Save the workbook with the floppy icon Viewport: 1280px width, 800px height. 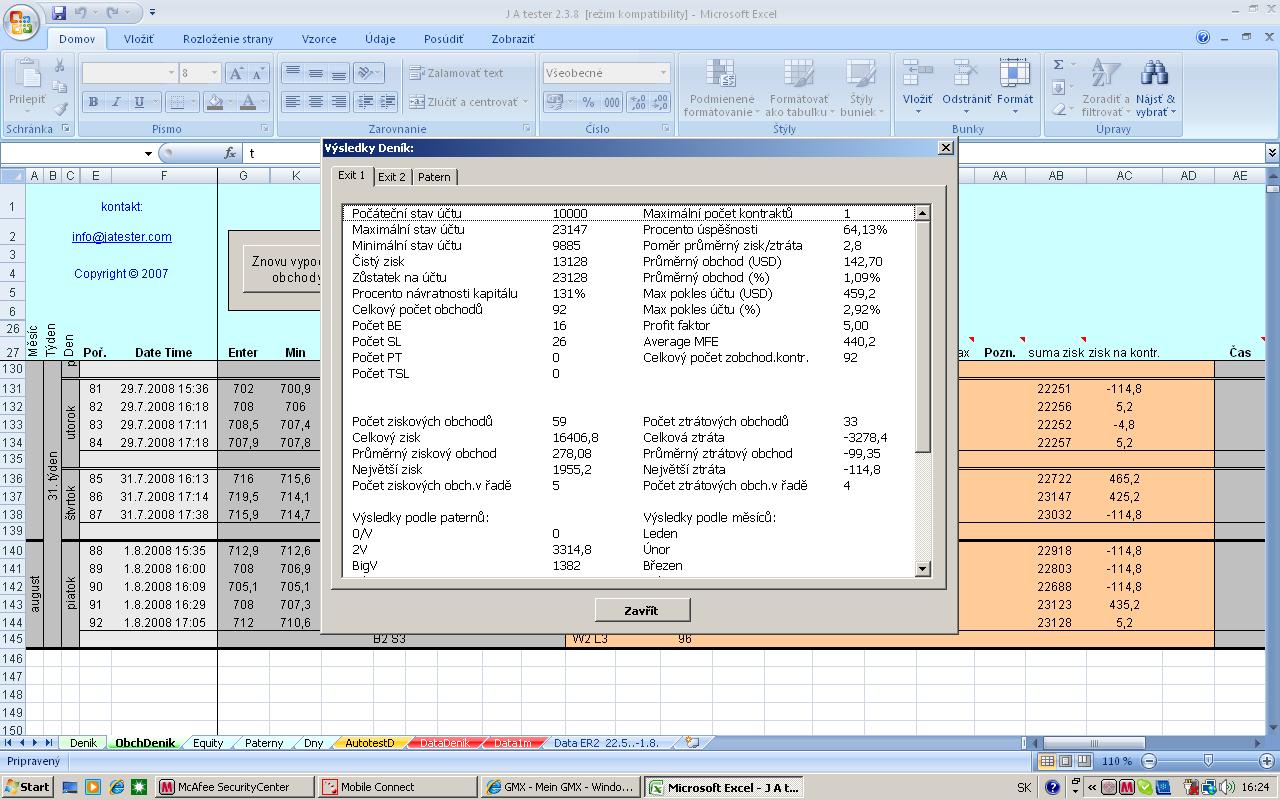(x=59, y=13)
